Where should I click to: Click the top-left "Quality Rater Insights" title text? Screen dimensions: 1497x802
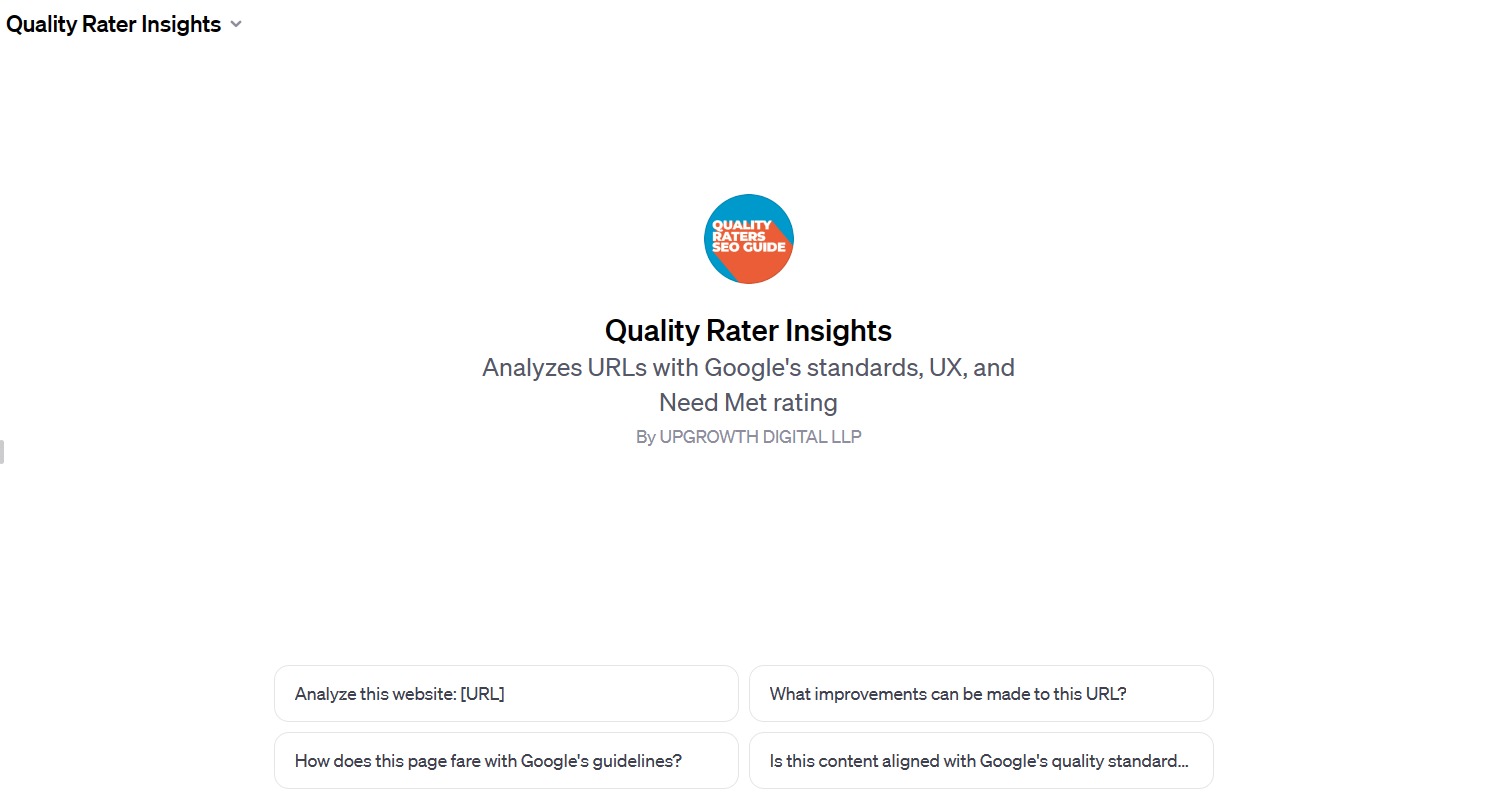click(x=114, y=25)
